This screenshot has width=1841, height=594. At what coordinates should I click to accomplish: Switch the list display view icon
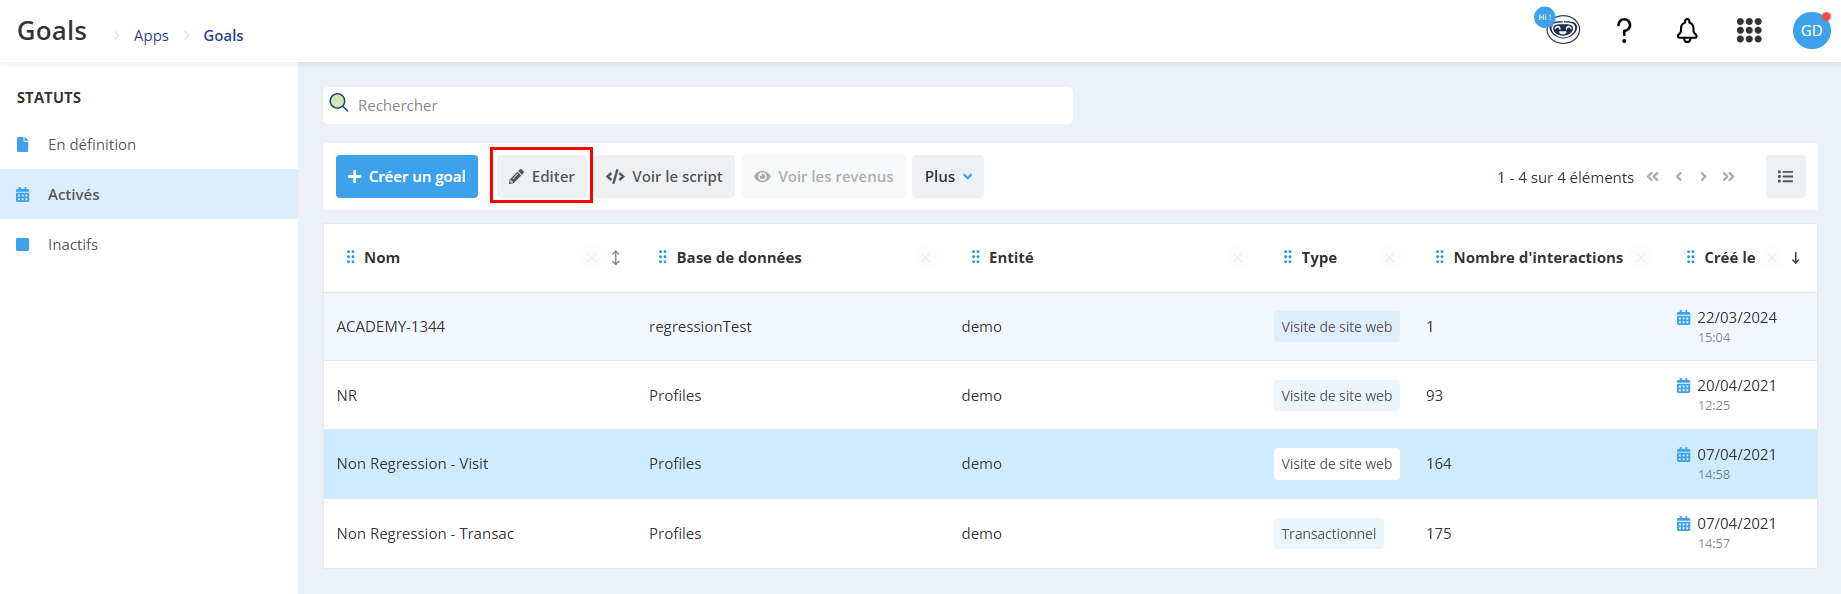click(1785, 177)
